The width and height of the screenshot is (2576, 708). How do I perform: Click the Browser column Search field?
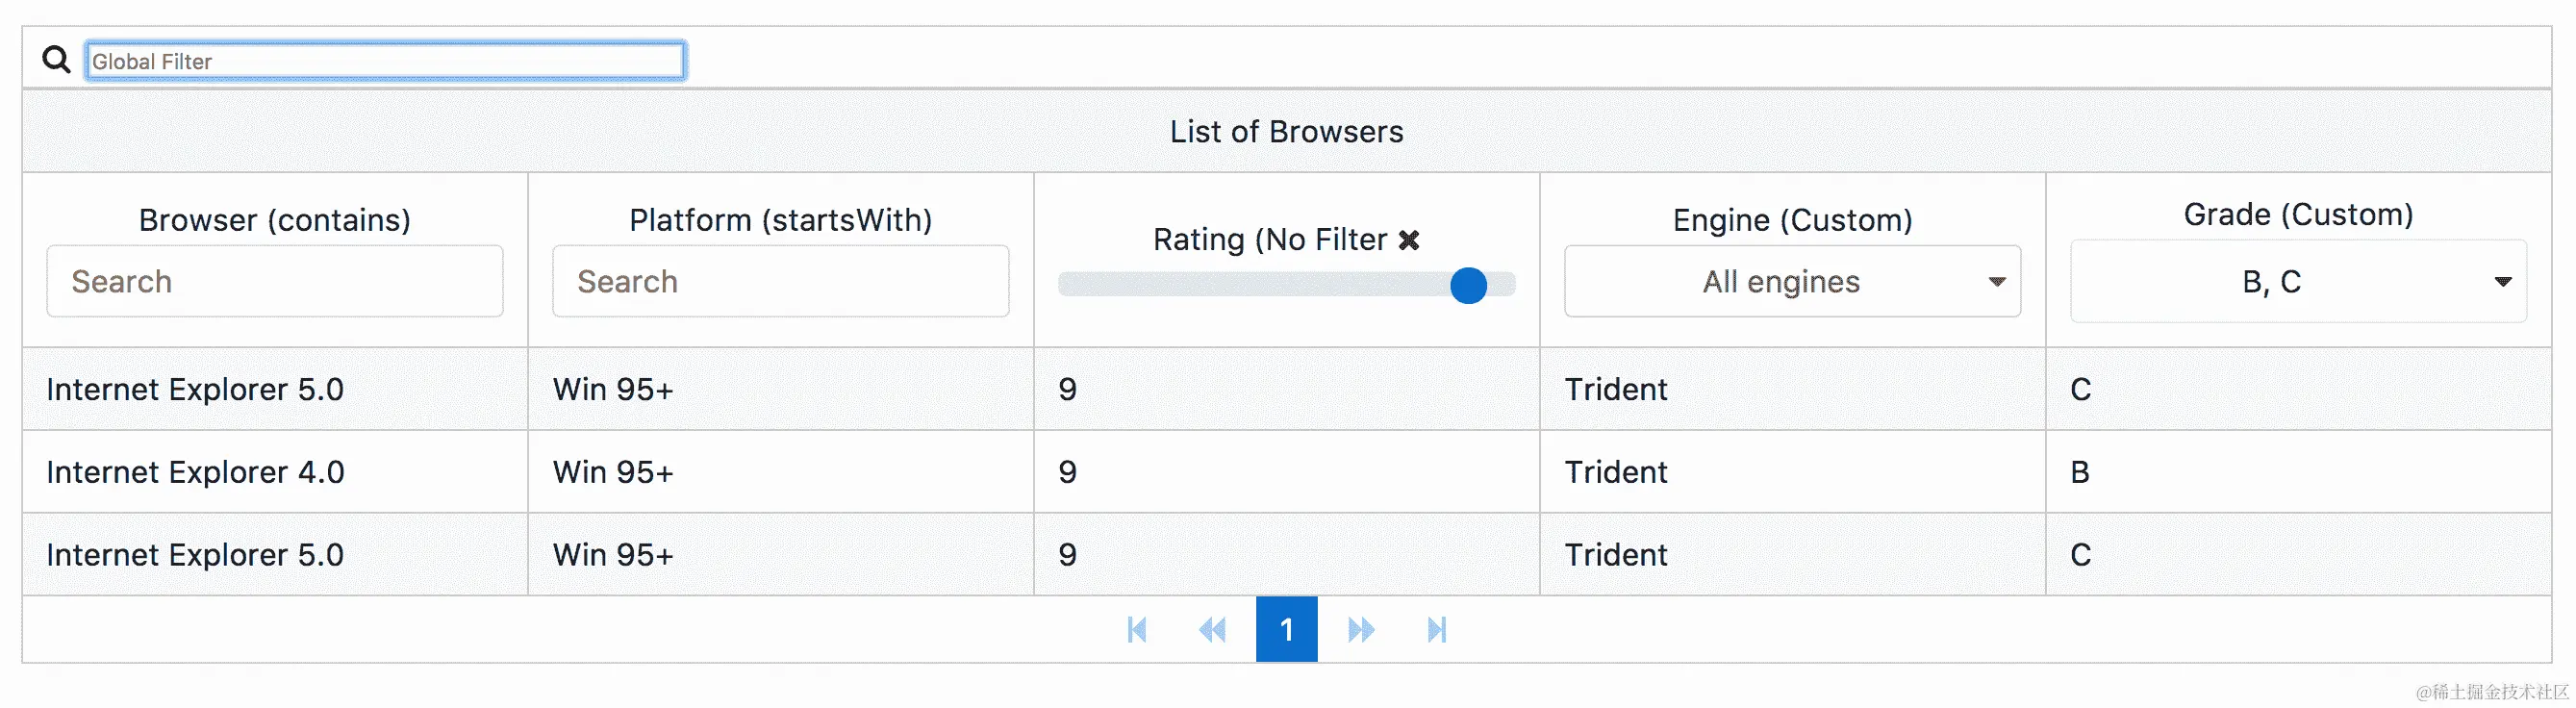274,282
